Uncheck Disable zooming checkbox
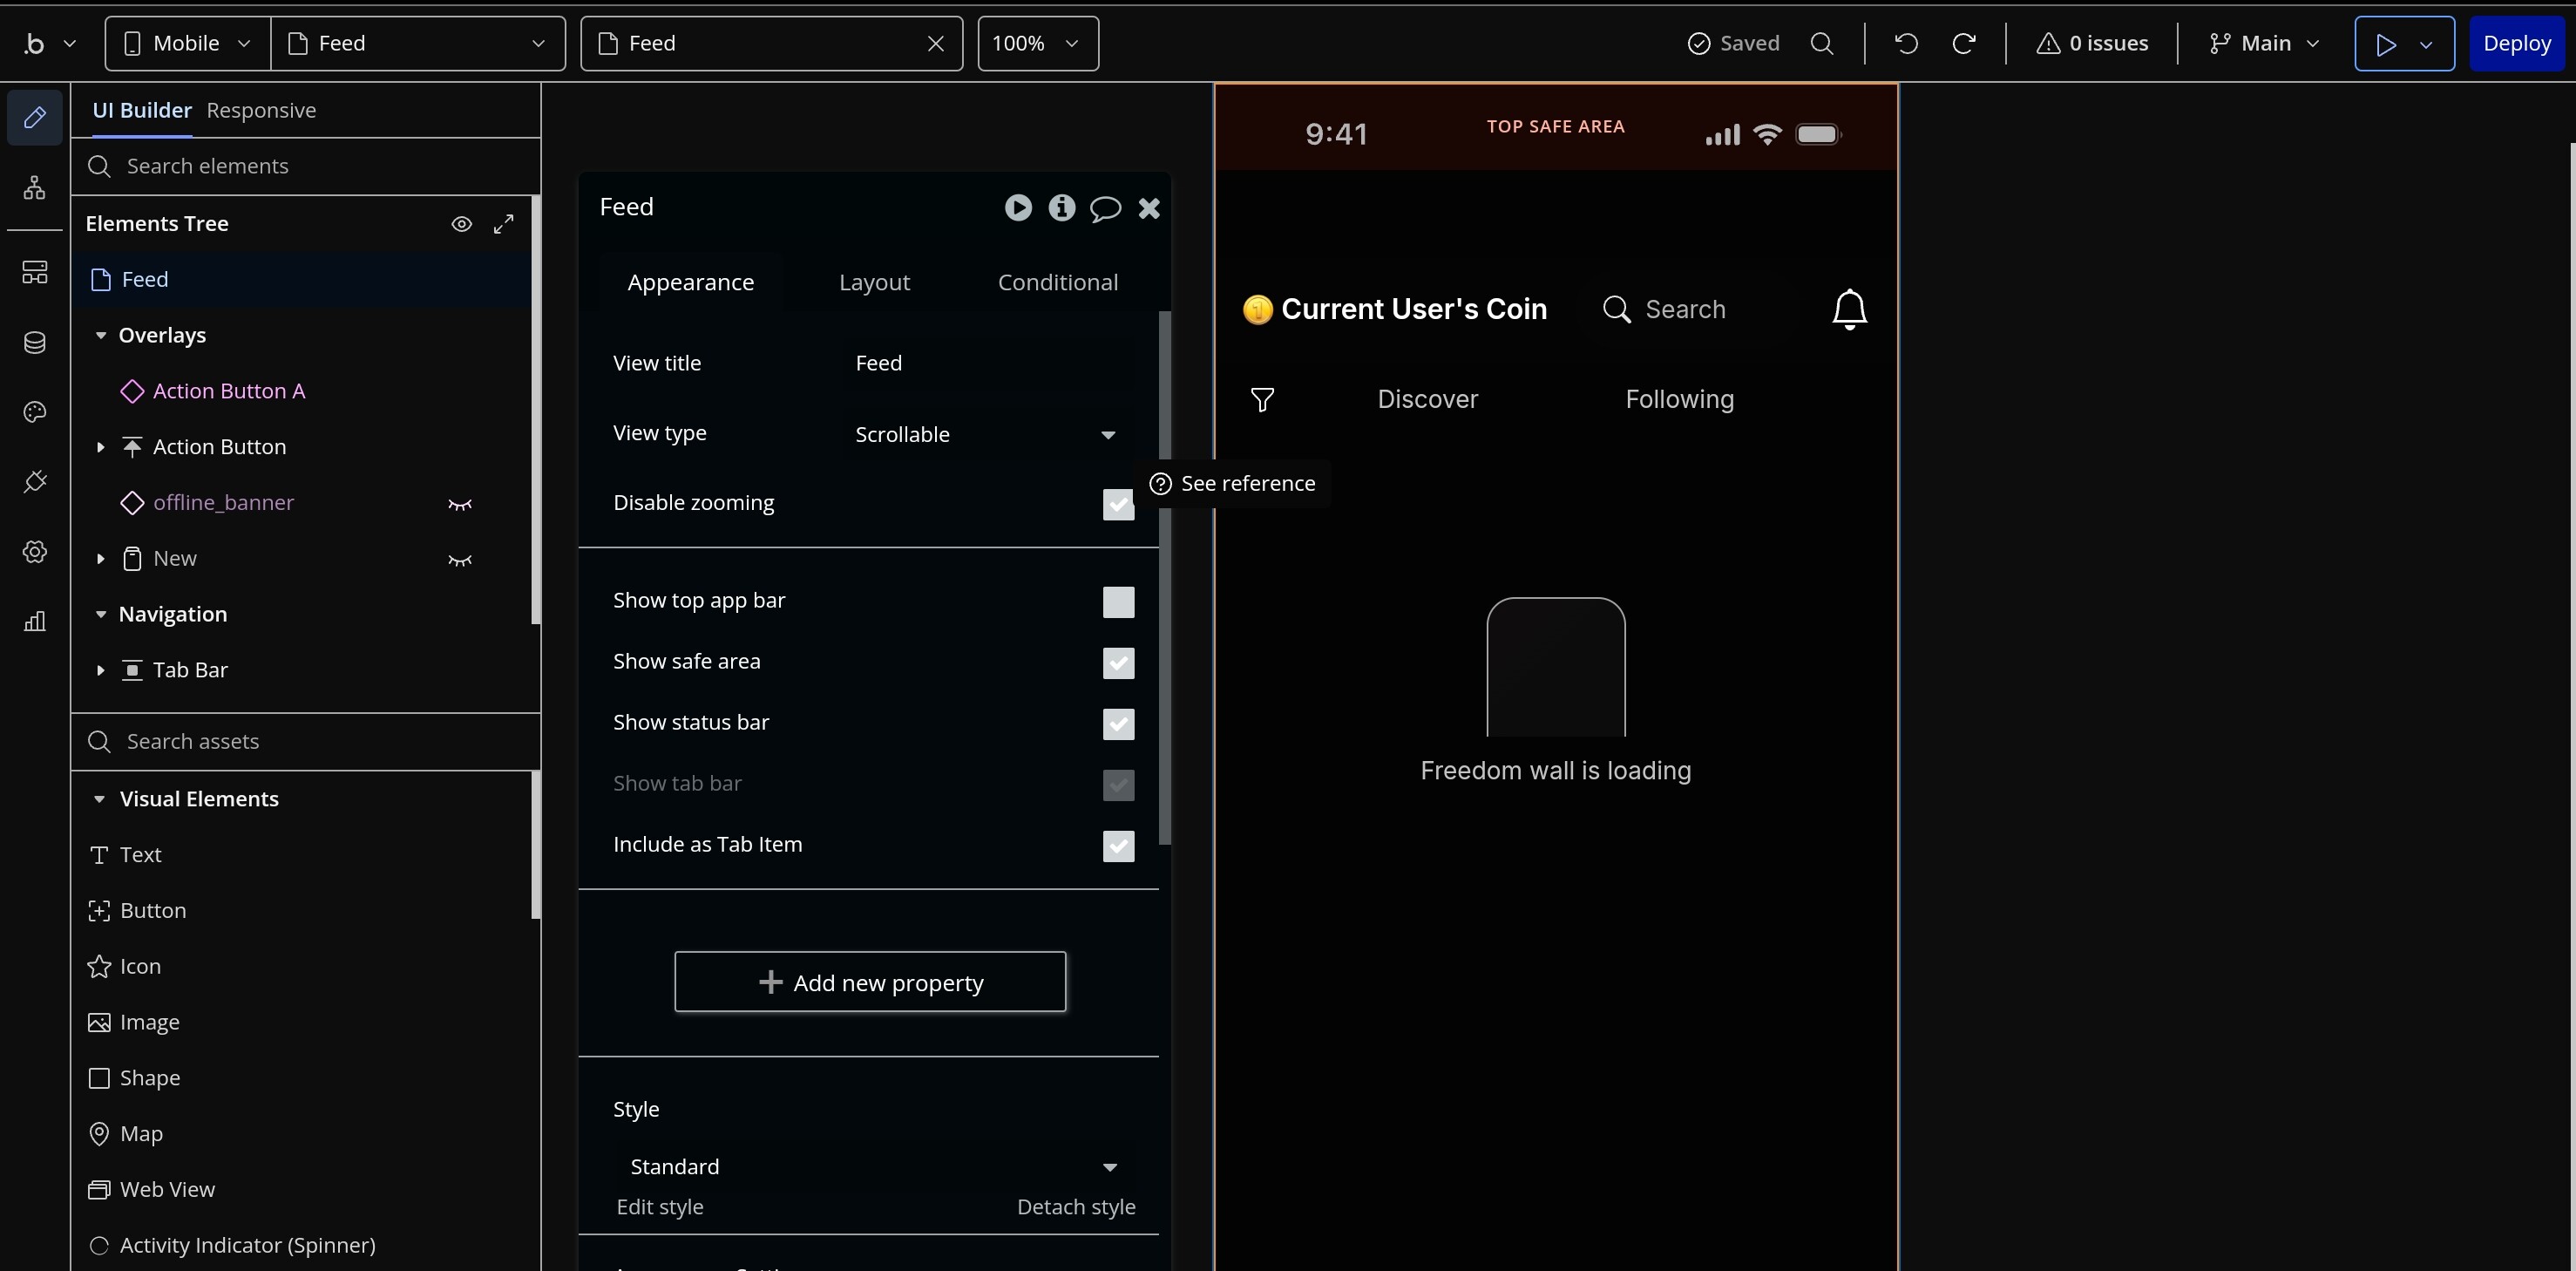 [1118, 504]
